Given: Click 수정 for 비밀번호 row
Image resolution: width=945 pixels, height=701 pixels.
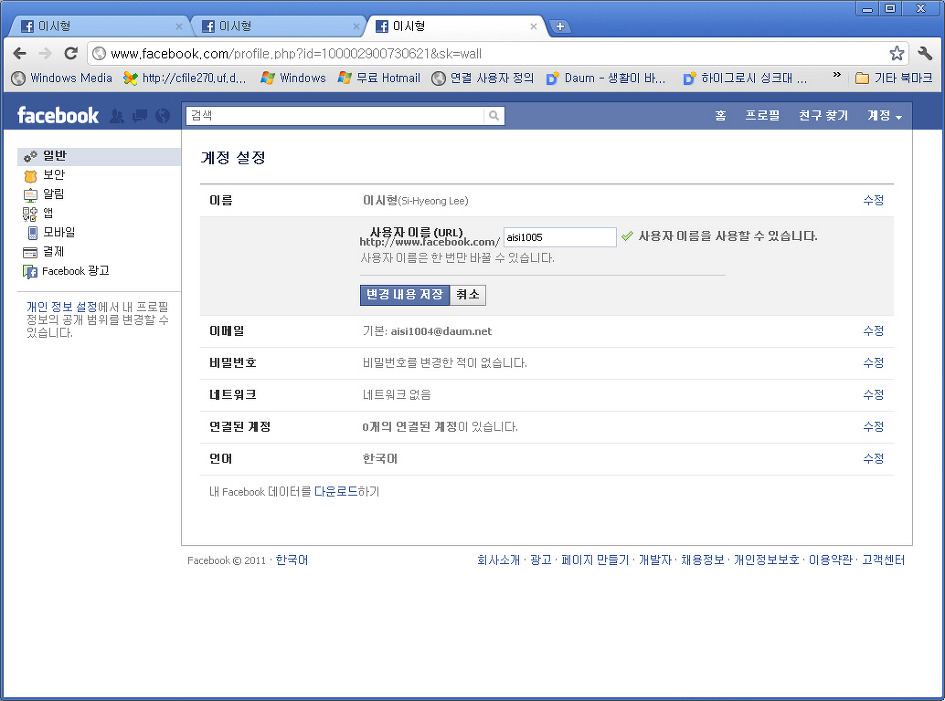Looking at the screenshot, I should point(874,363).
